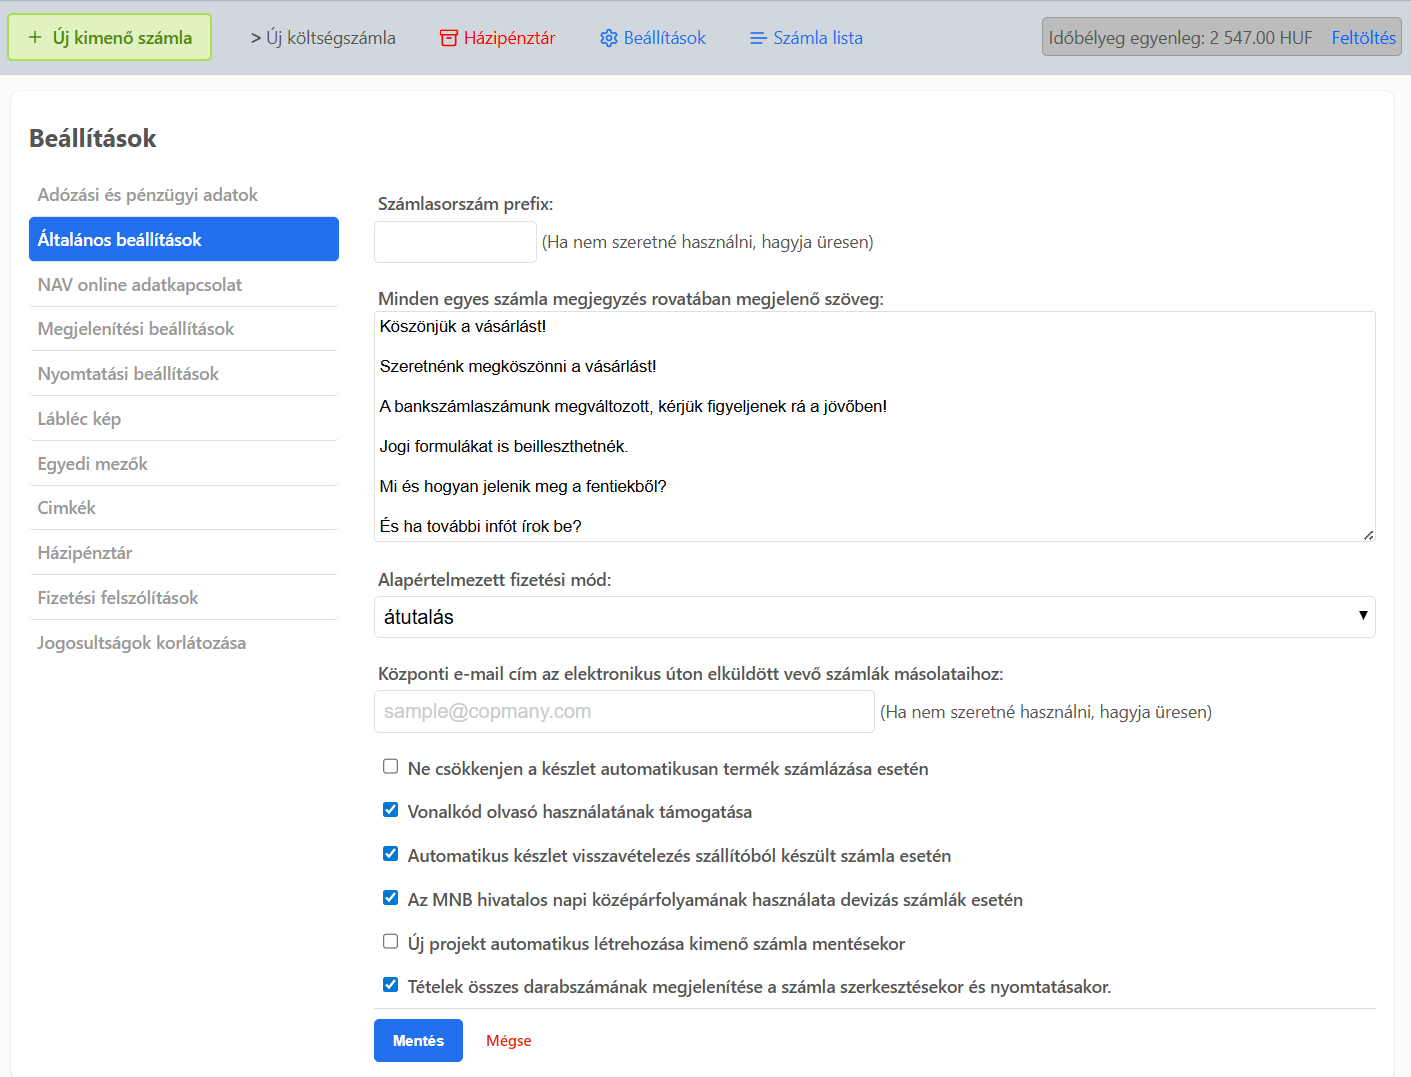Image resolution: width=1411 pixels, height=1077 pixels.
Task: Open the Új költségszámla menu item
Action: point(323,38)
